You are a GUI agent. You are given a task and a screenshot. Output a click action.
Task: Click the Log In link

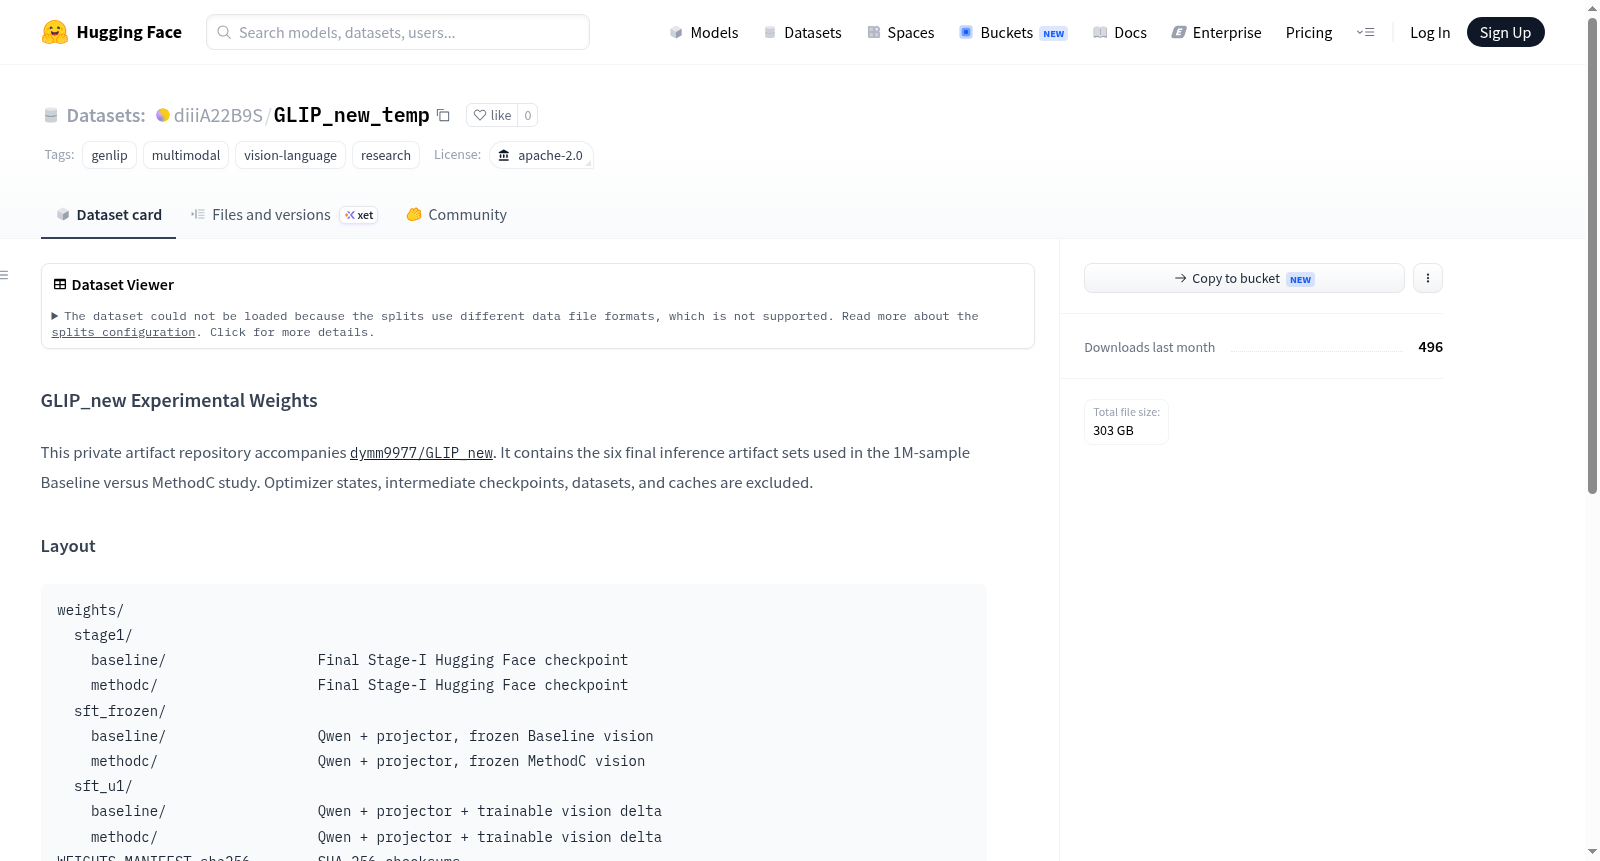tap(1430, 32)
